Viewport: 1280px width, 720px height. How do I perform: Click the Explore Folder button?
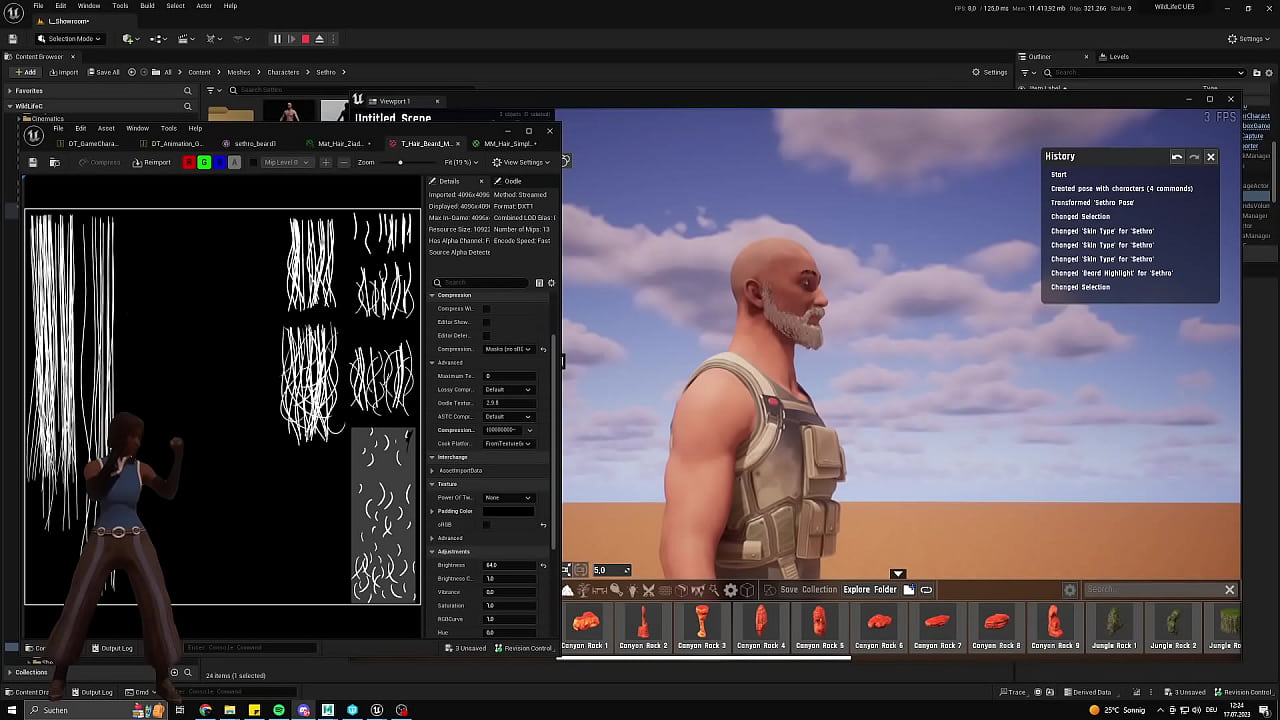(870, 590)
